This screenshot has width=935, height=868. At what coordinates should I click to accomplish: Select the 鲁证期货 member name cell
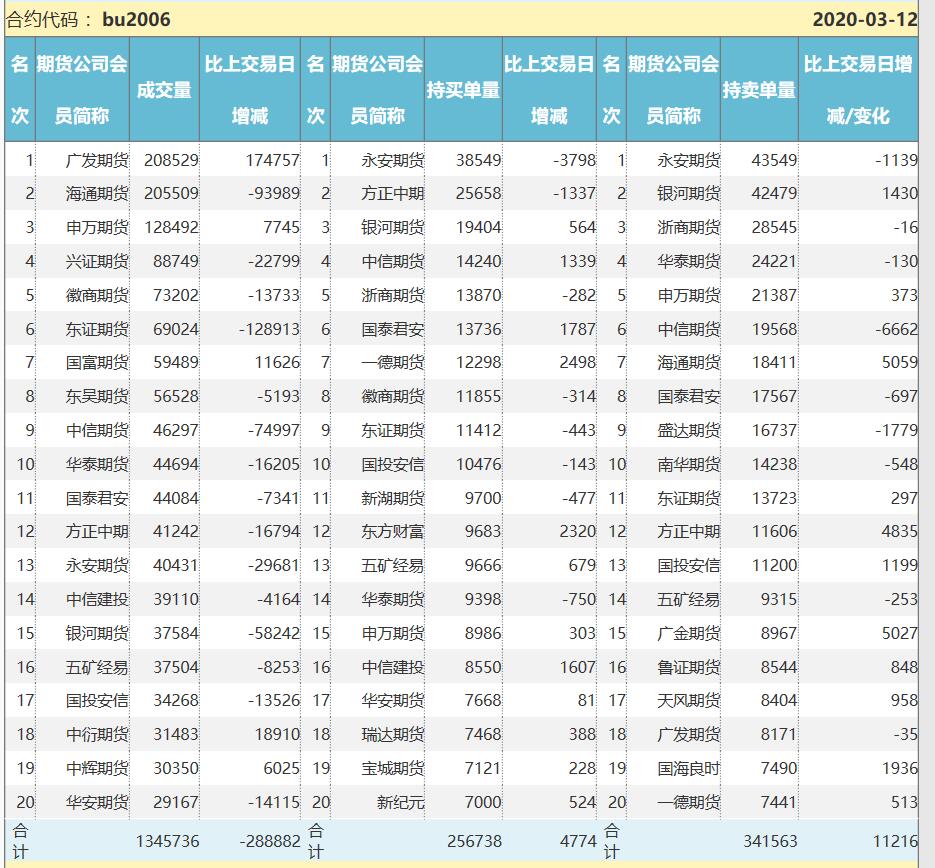688,667
